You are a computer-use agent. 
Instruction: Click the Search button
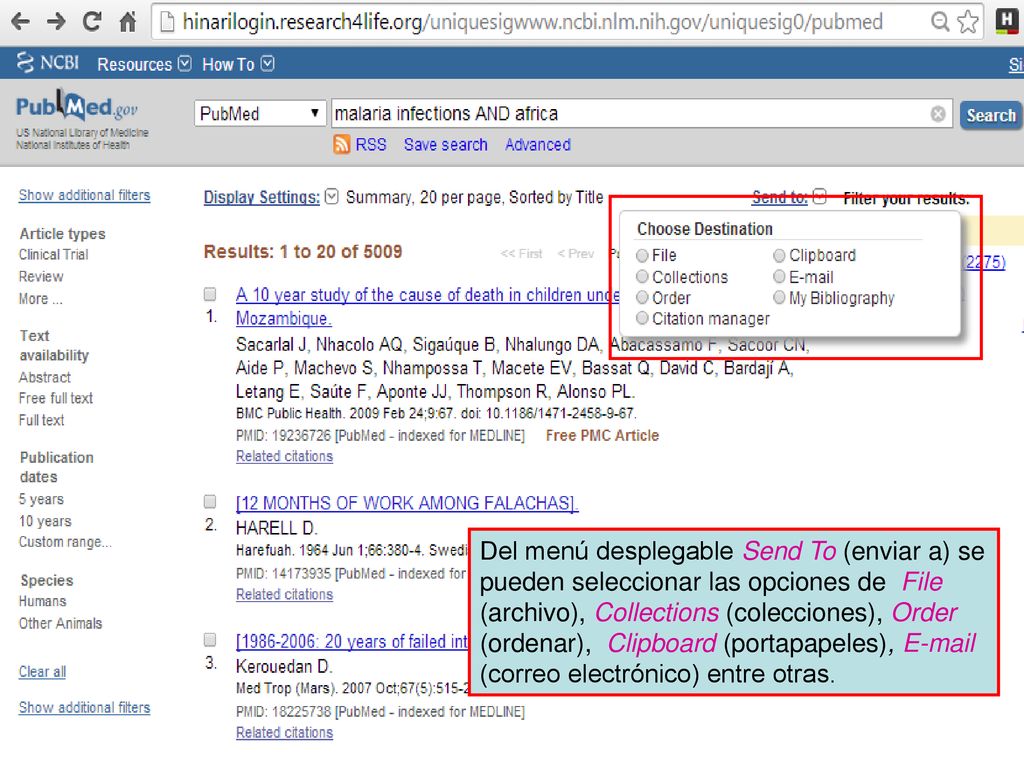990,115
